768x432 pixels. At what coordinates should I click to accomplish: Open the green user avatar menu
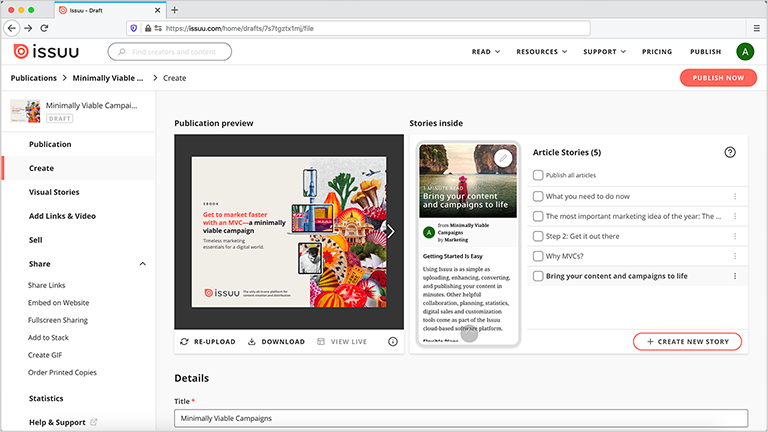point(745,51)
